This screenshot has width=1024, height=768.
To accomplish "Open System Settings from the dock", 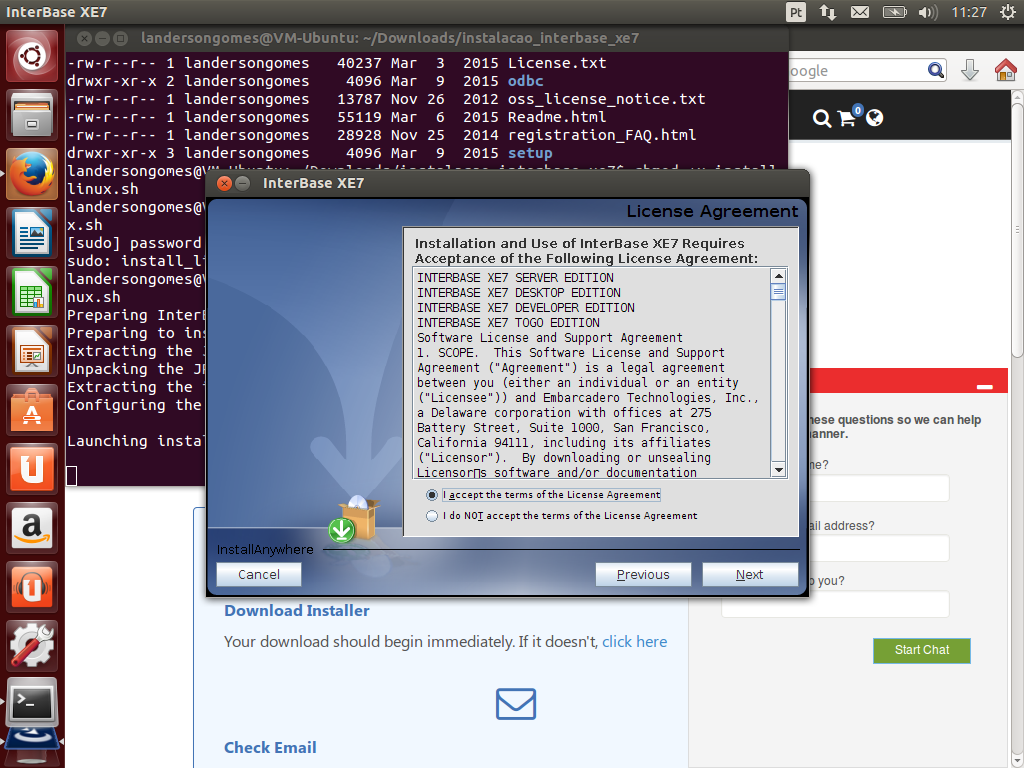I will pos(33,645).
